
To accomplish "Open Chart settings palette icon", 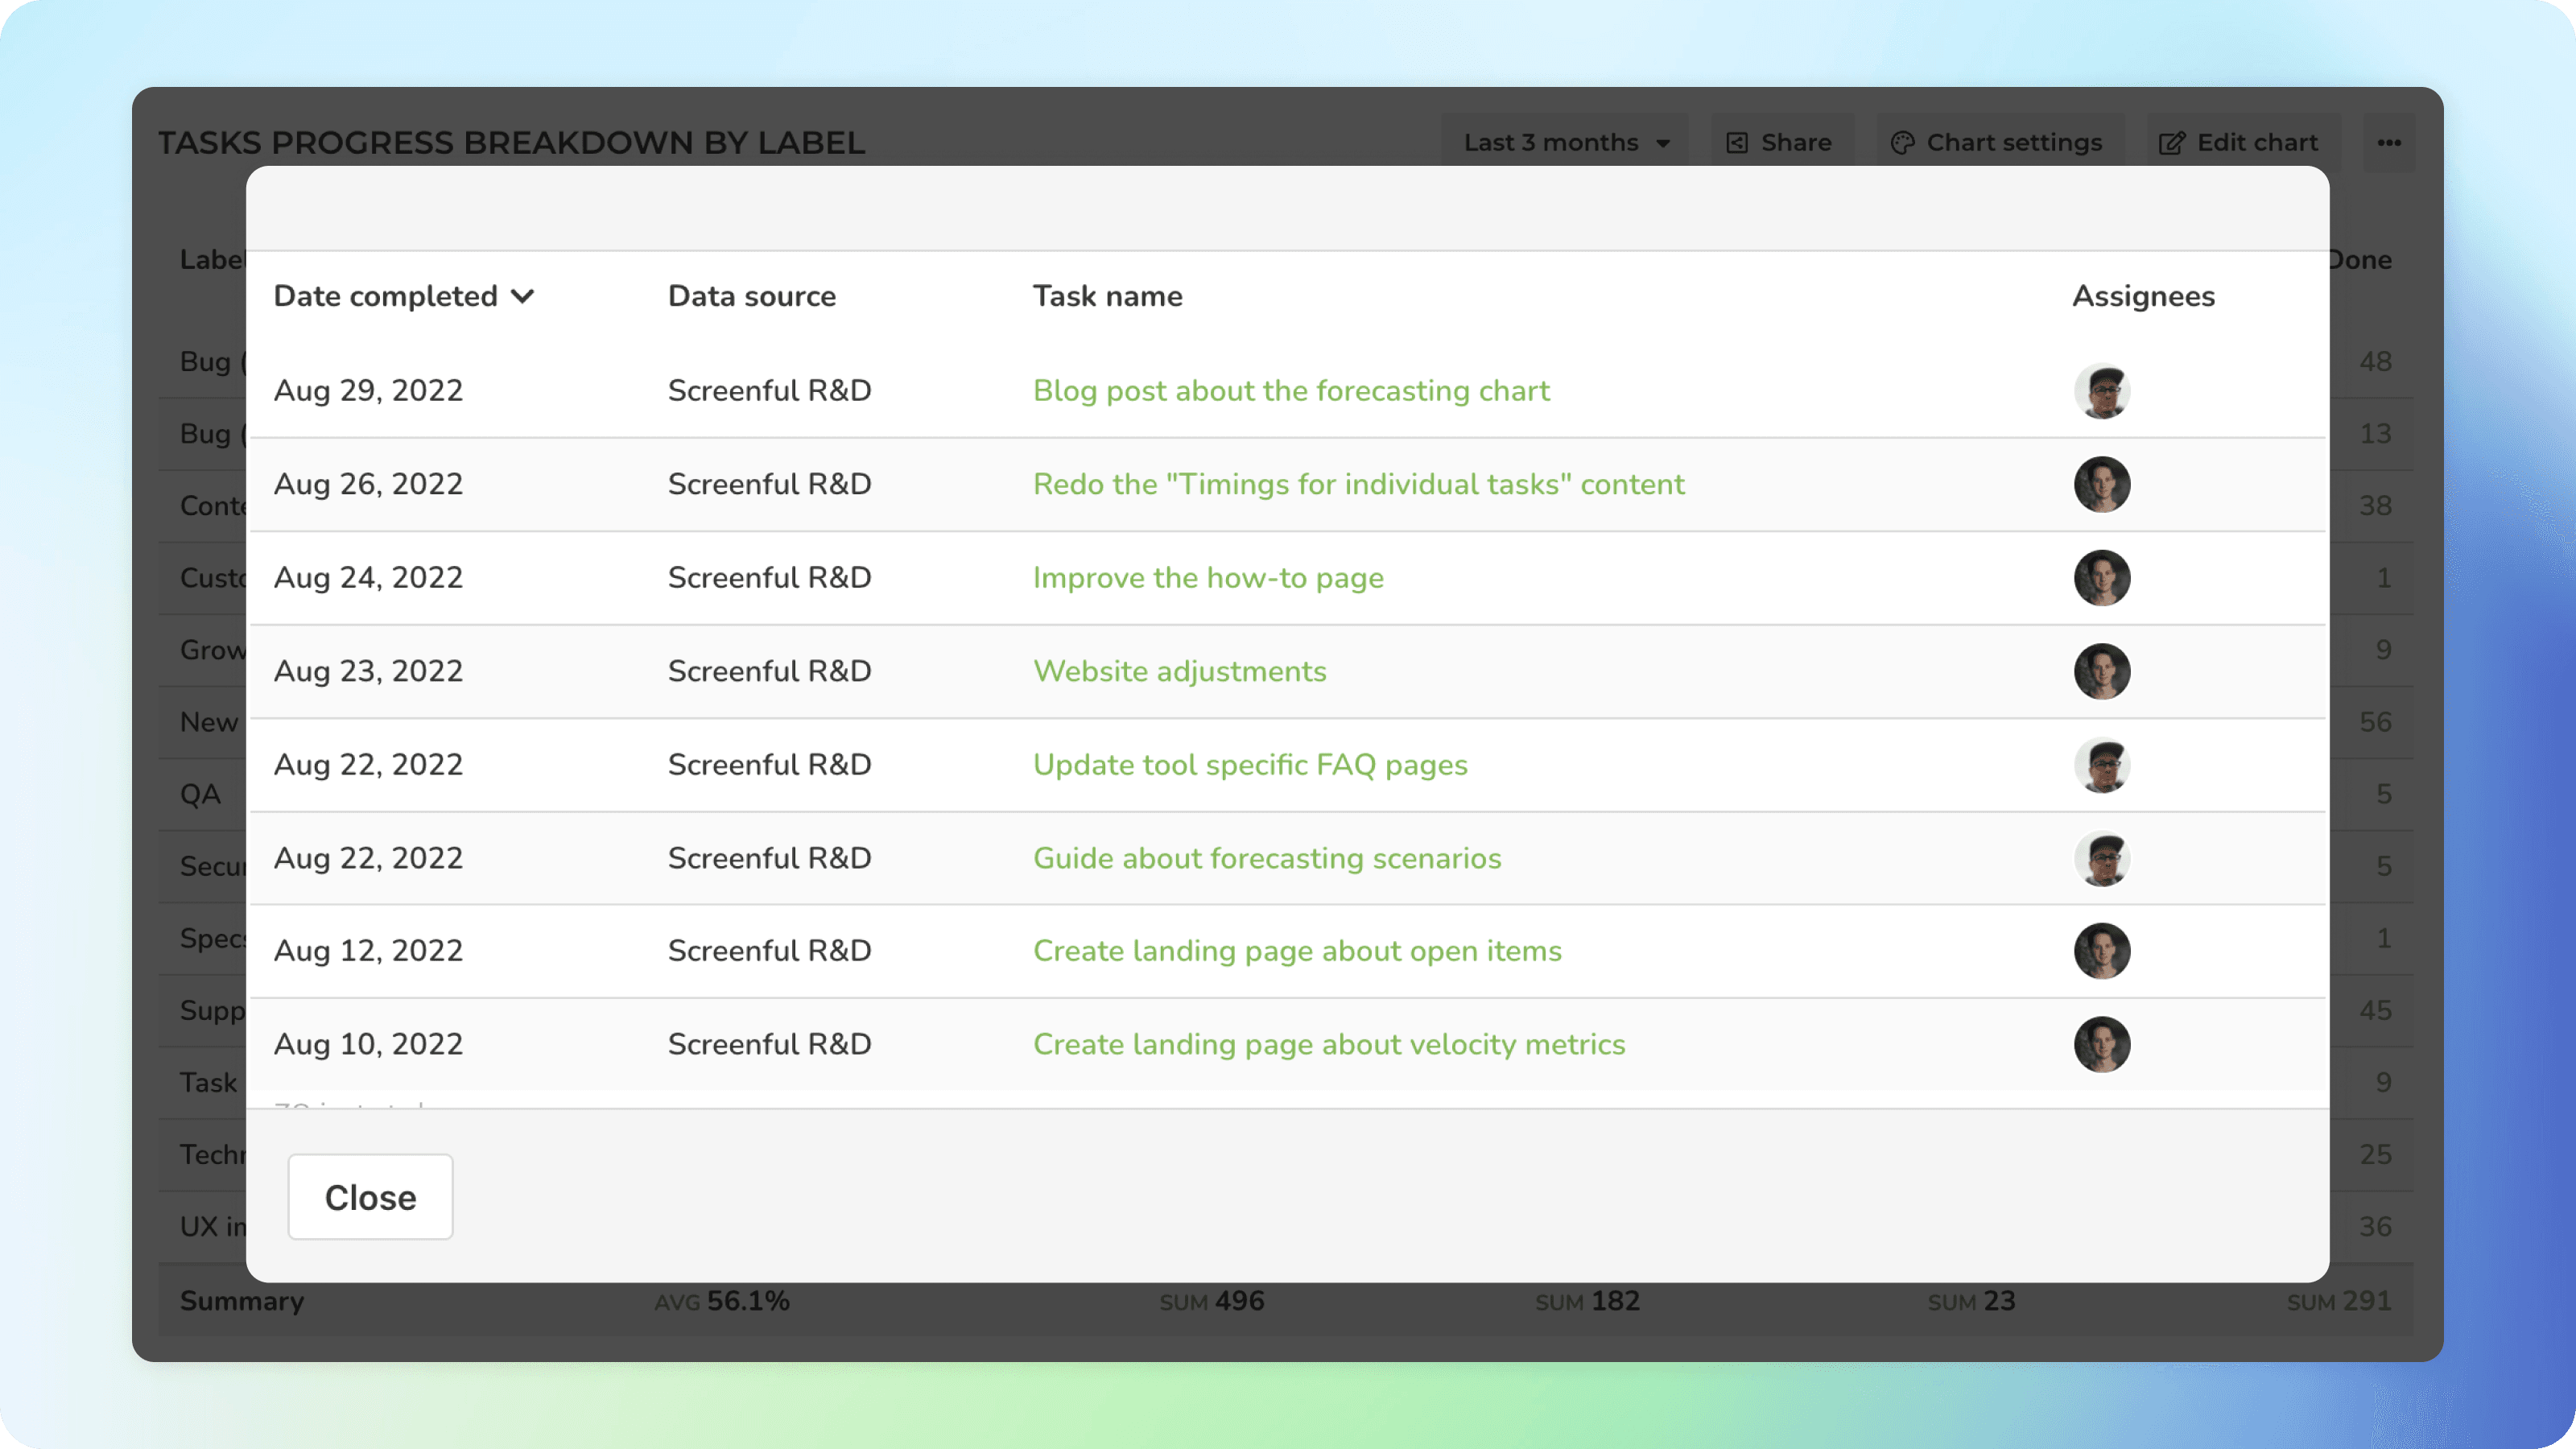I will tap(1902, 143).
